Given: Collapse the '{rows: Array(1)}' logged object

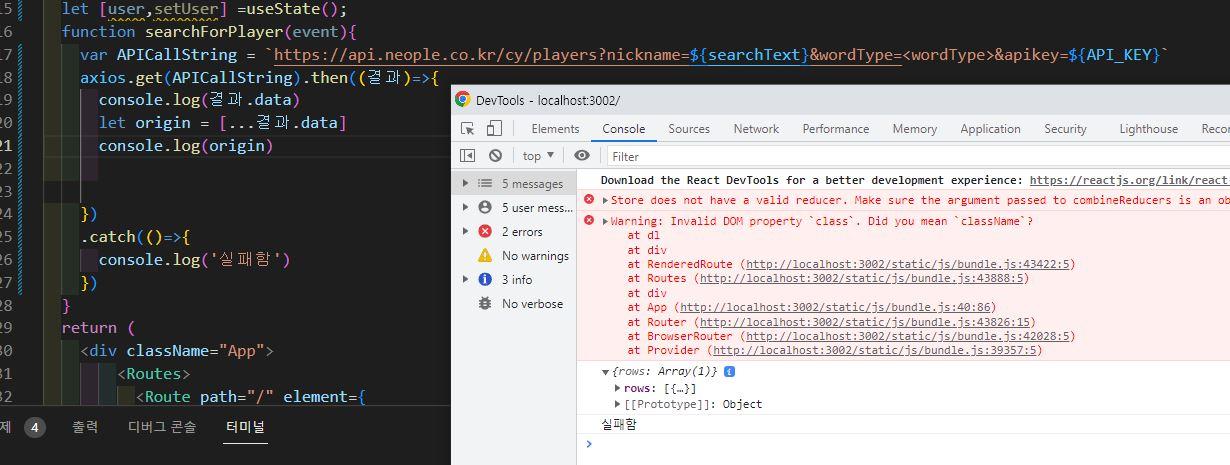Looking at the screenshot, I should pos(605,372).
